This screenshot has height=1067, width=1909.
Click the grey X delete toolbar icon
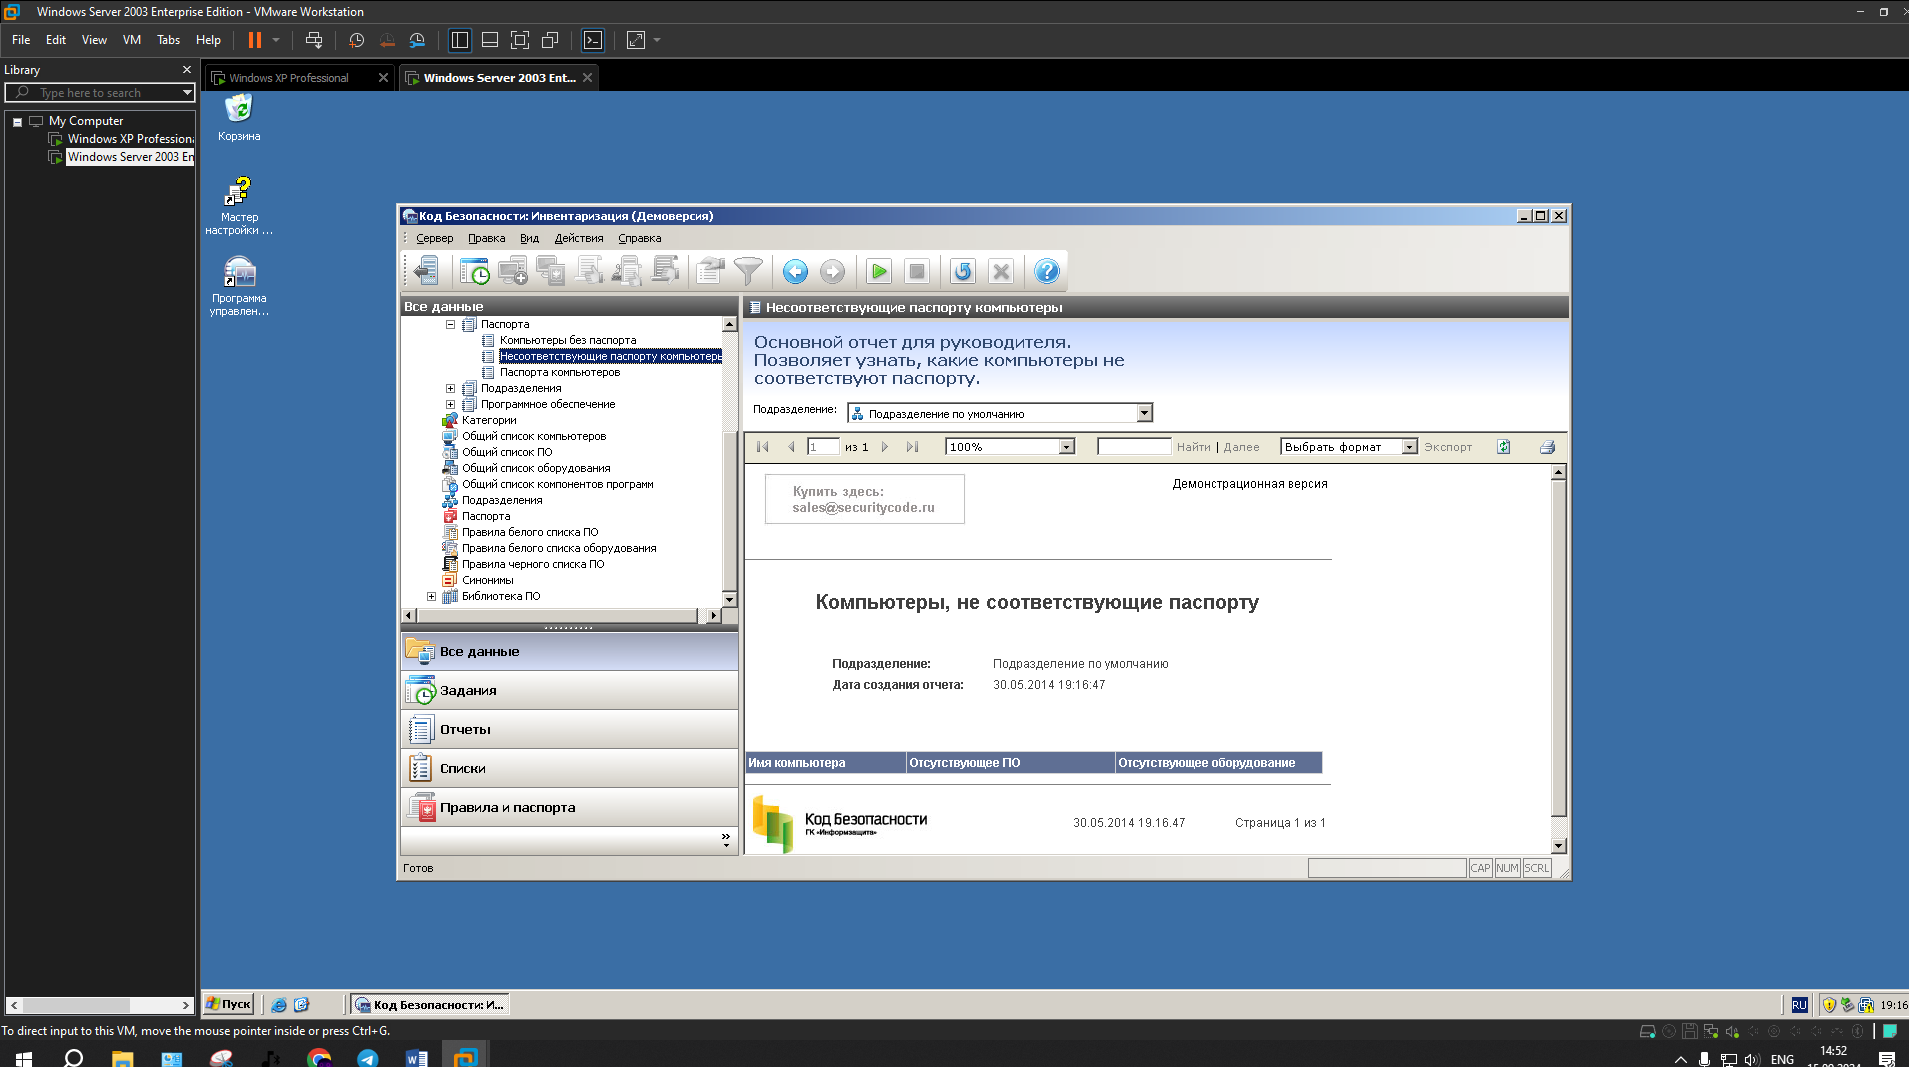pyautogui.click(x=1001, y=271)
